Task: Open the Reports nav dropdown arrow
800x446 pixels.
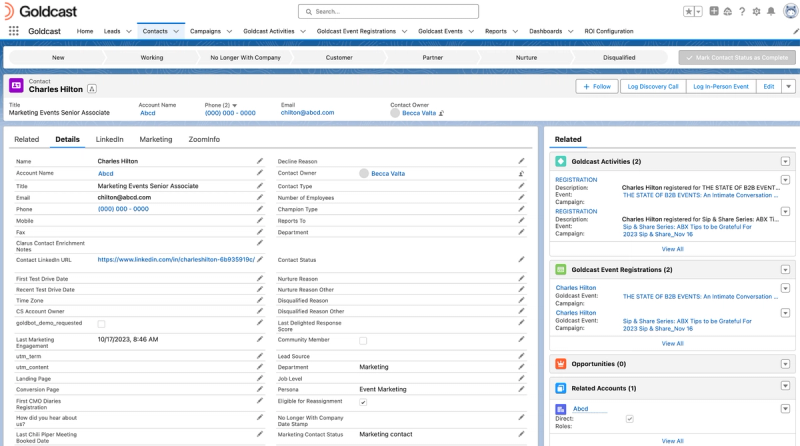Action: point(515,31)
